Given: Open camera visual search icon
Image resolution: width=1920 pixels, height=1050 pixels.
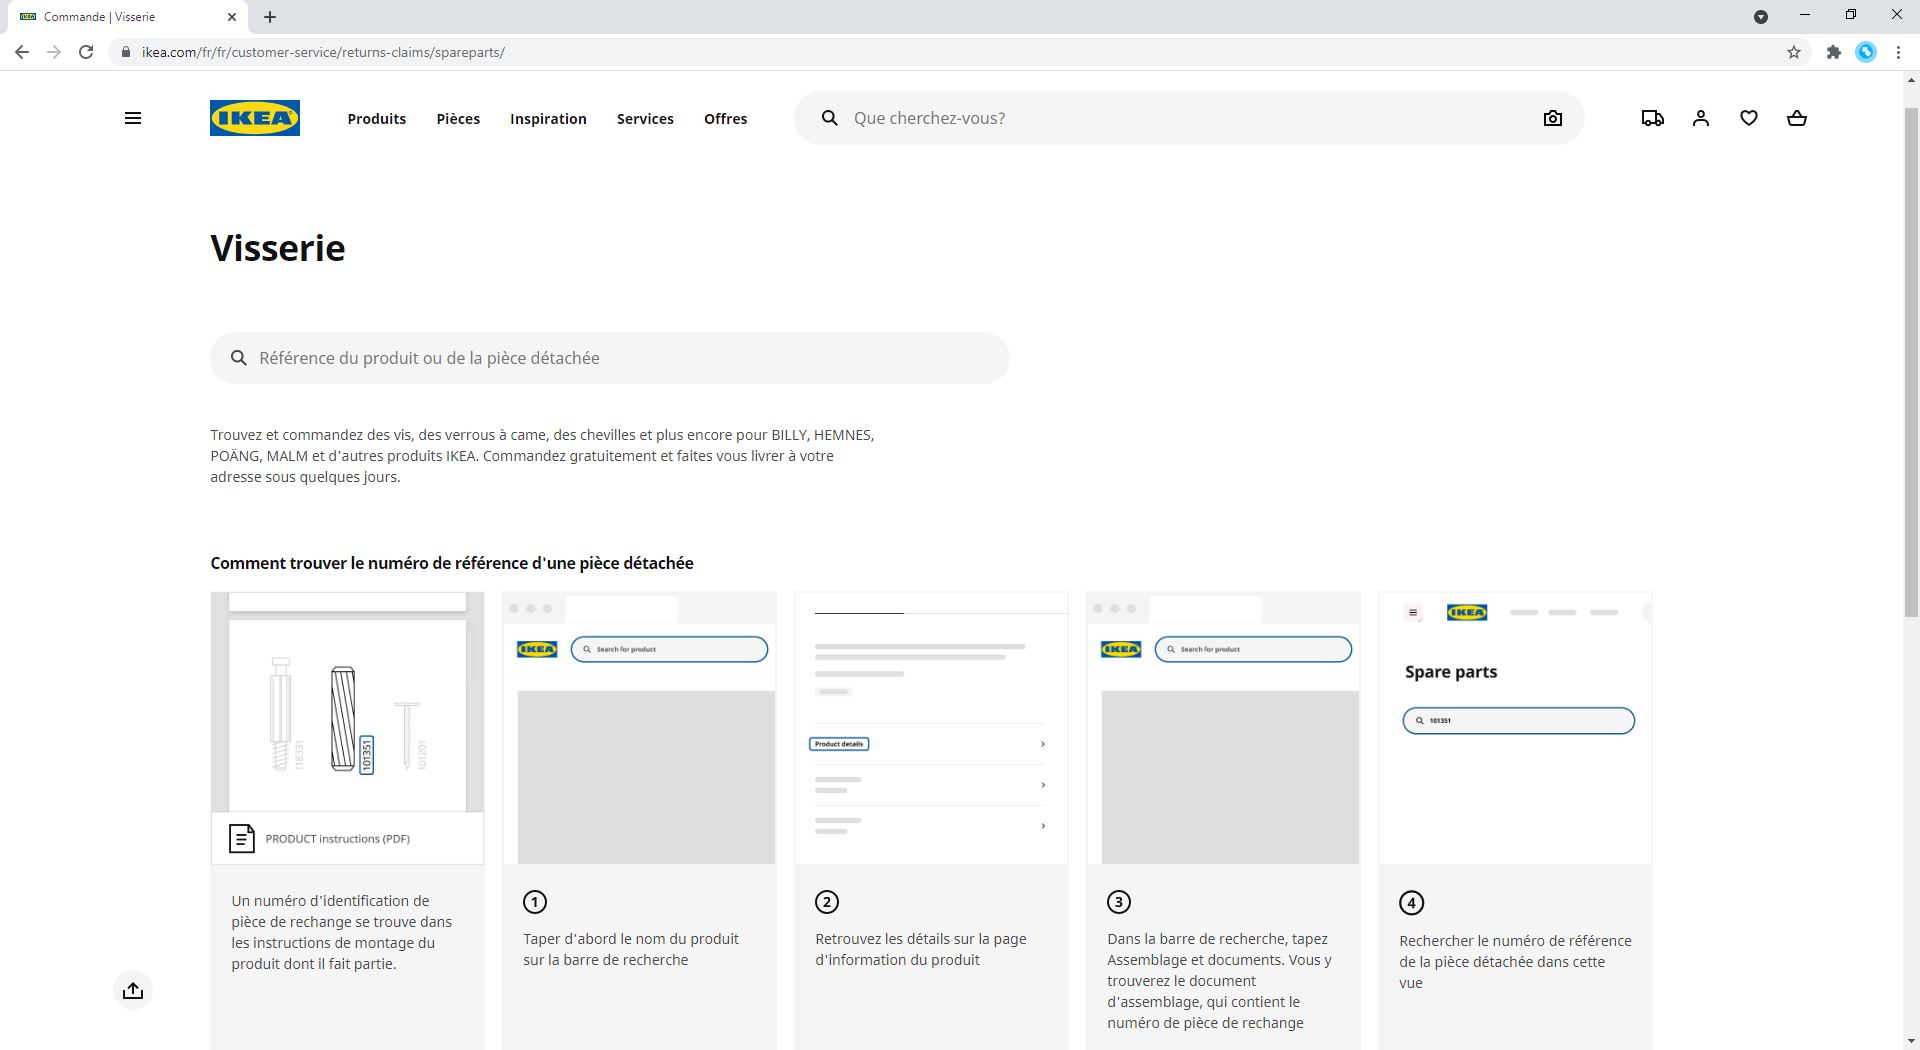Looking at the screenshot, I should click(x=1553, y=118).
